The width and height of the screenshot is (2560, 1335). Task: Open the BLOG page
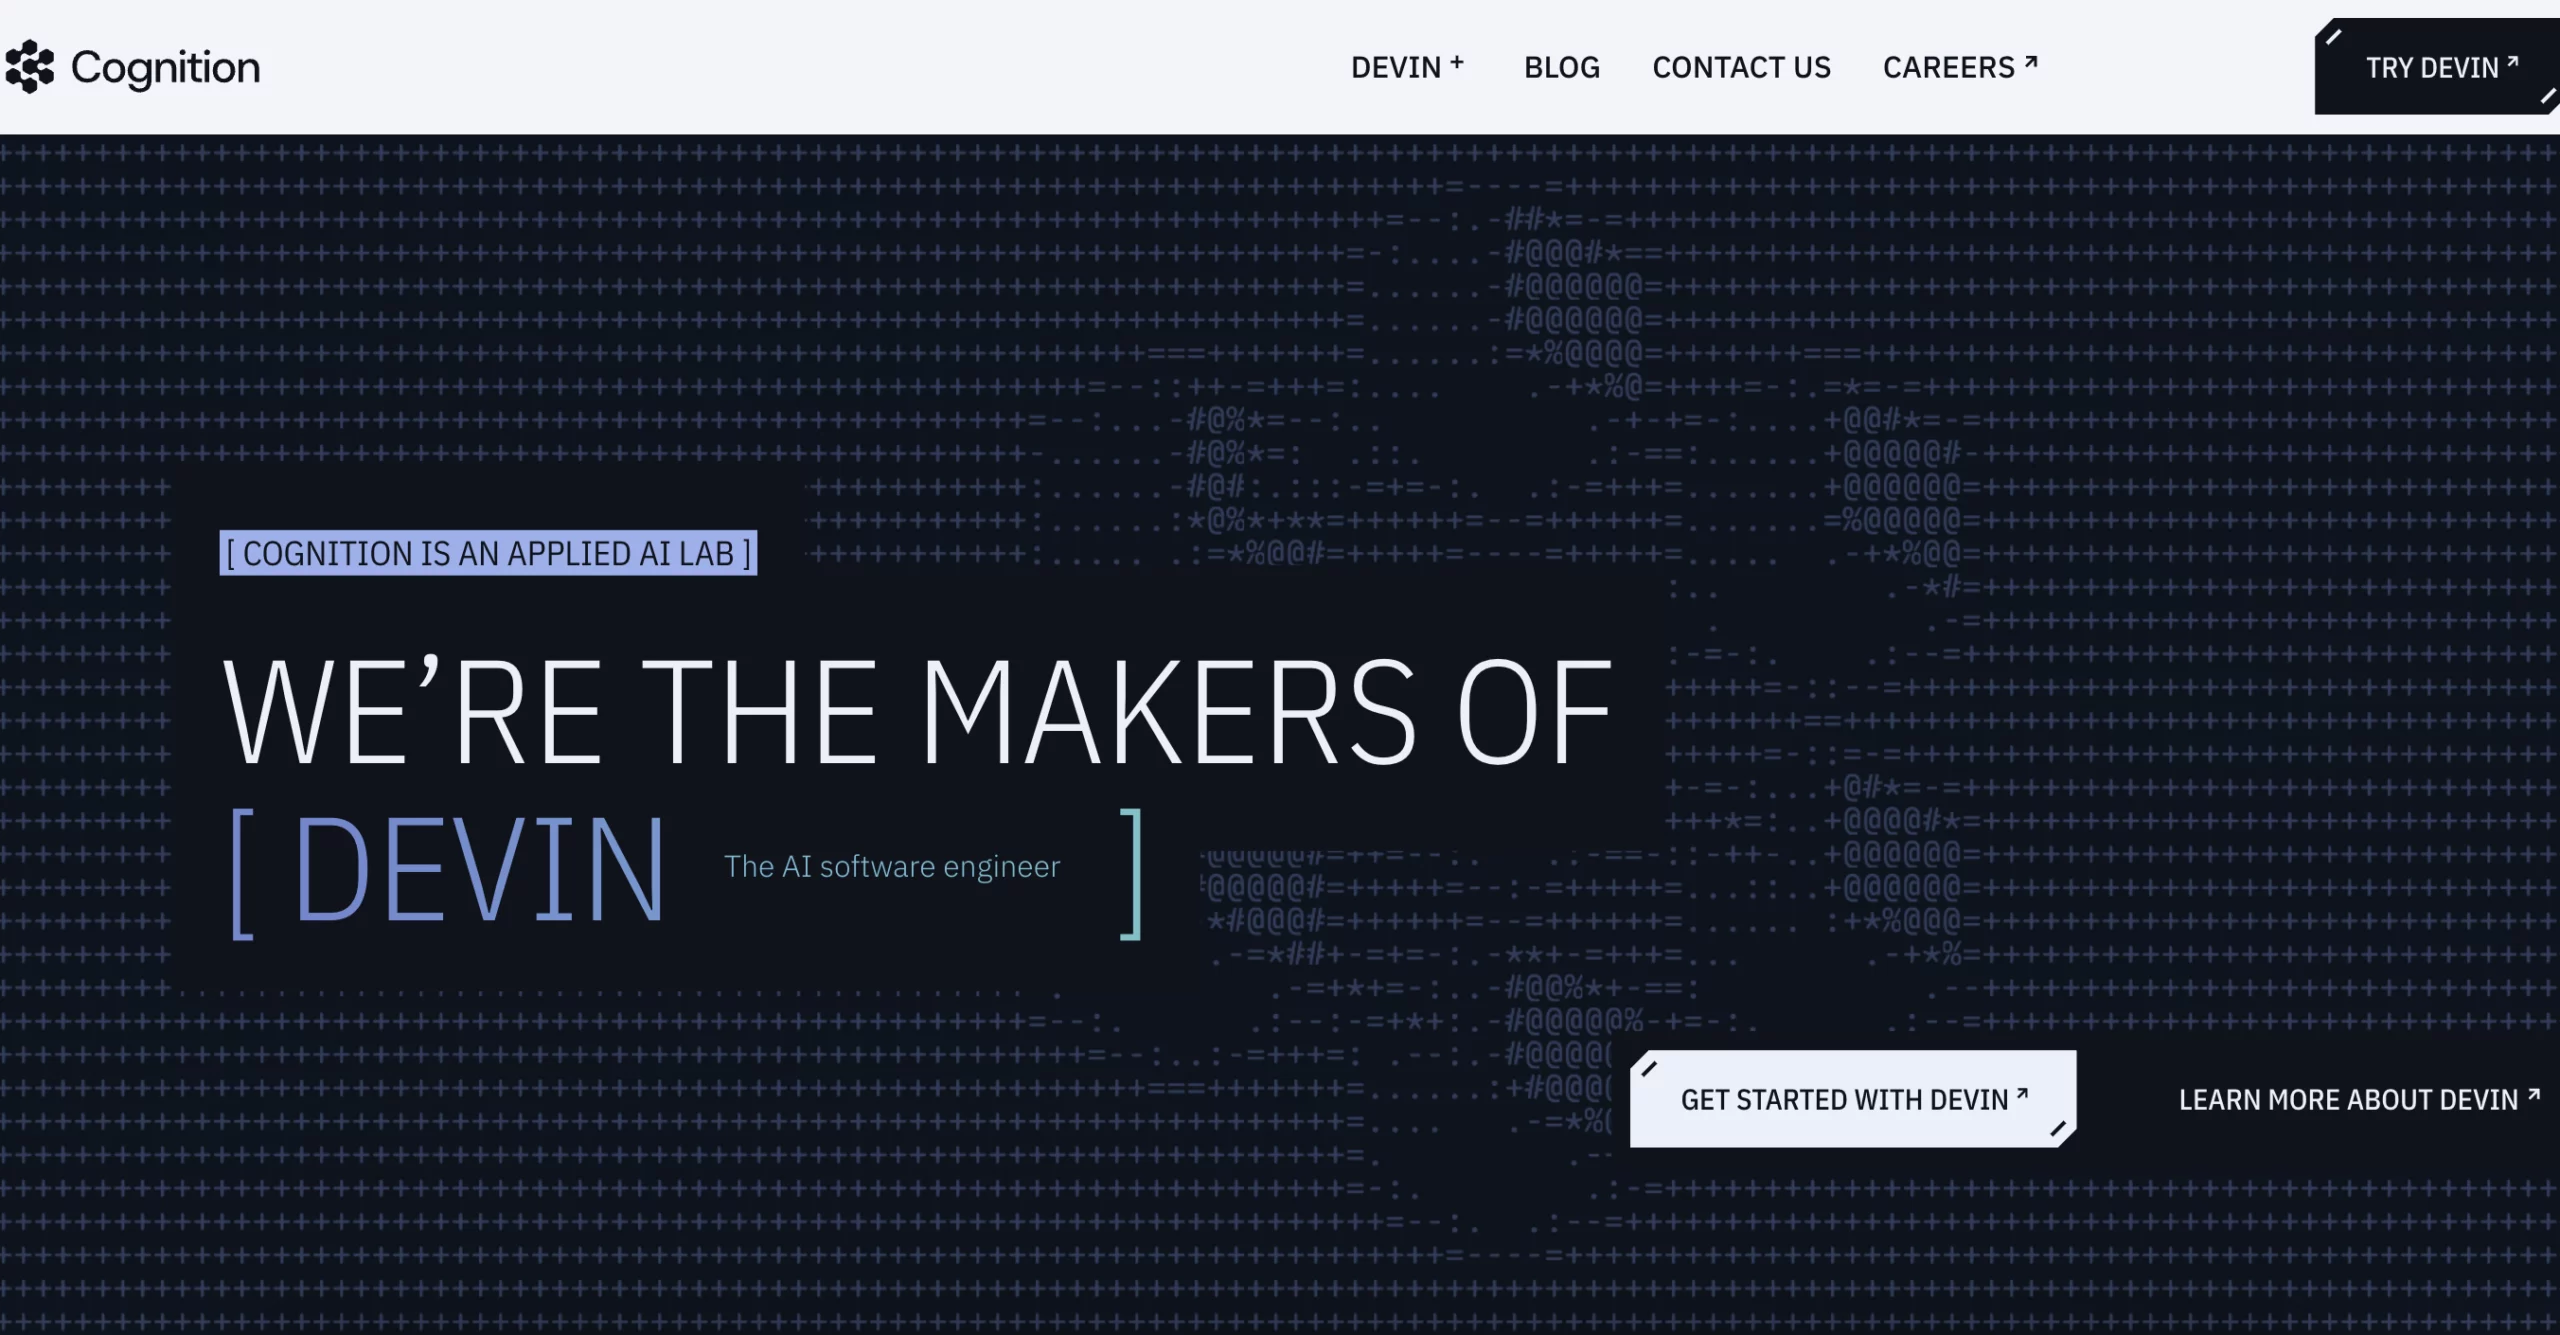tap(1561, 67)
